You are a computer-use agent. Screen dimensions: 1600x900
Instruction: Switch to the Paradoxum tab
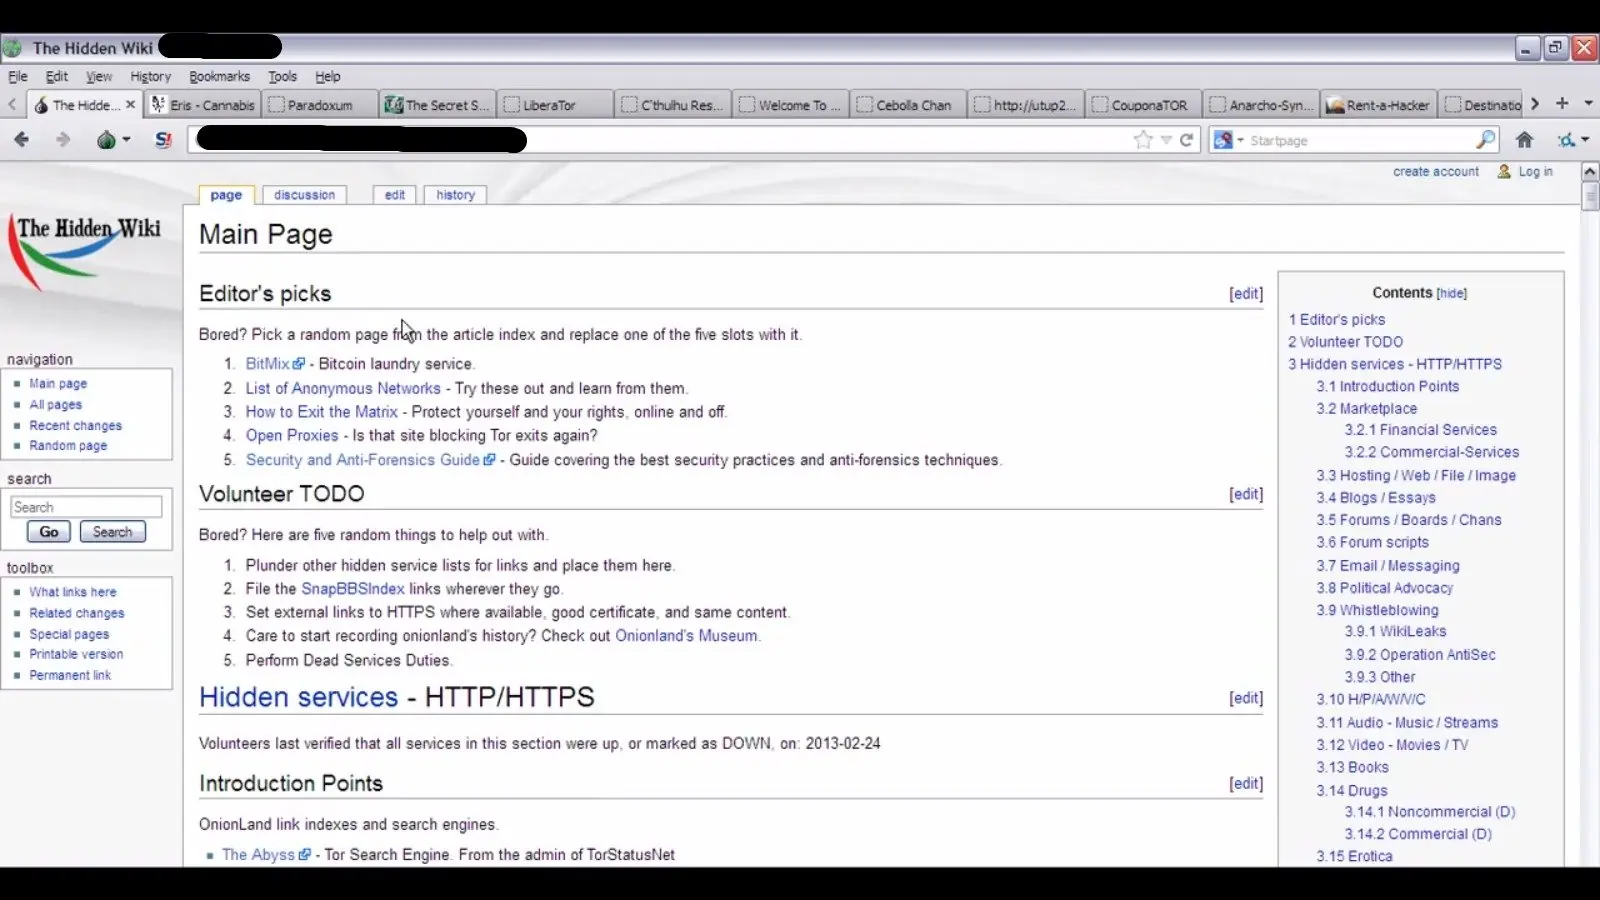click(x=321, y=104)
